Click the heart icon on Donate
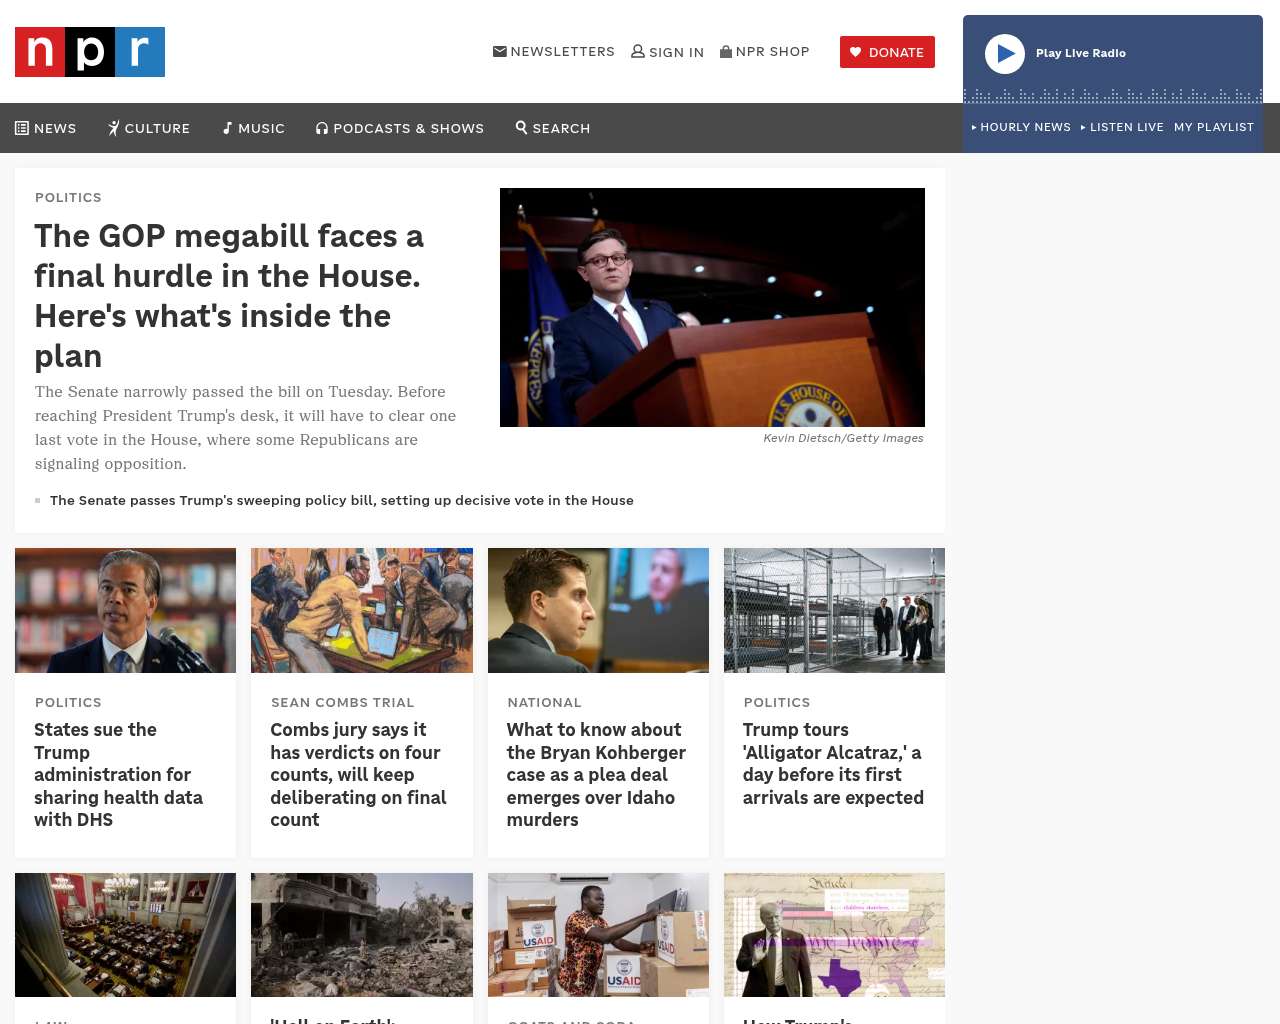 856,52
